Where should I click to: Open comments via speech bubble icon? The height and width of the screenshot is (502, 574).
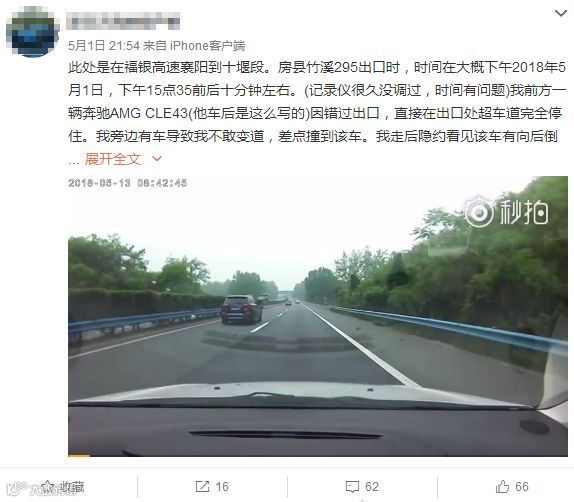[352, 487]
